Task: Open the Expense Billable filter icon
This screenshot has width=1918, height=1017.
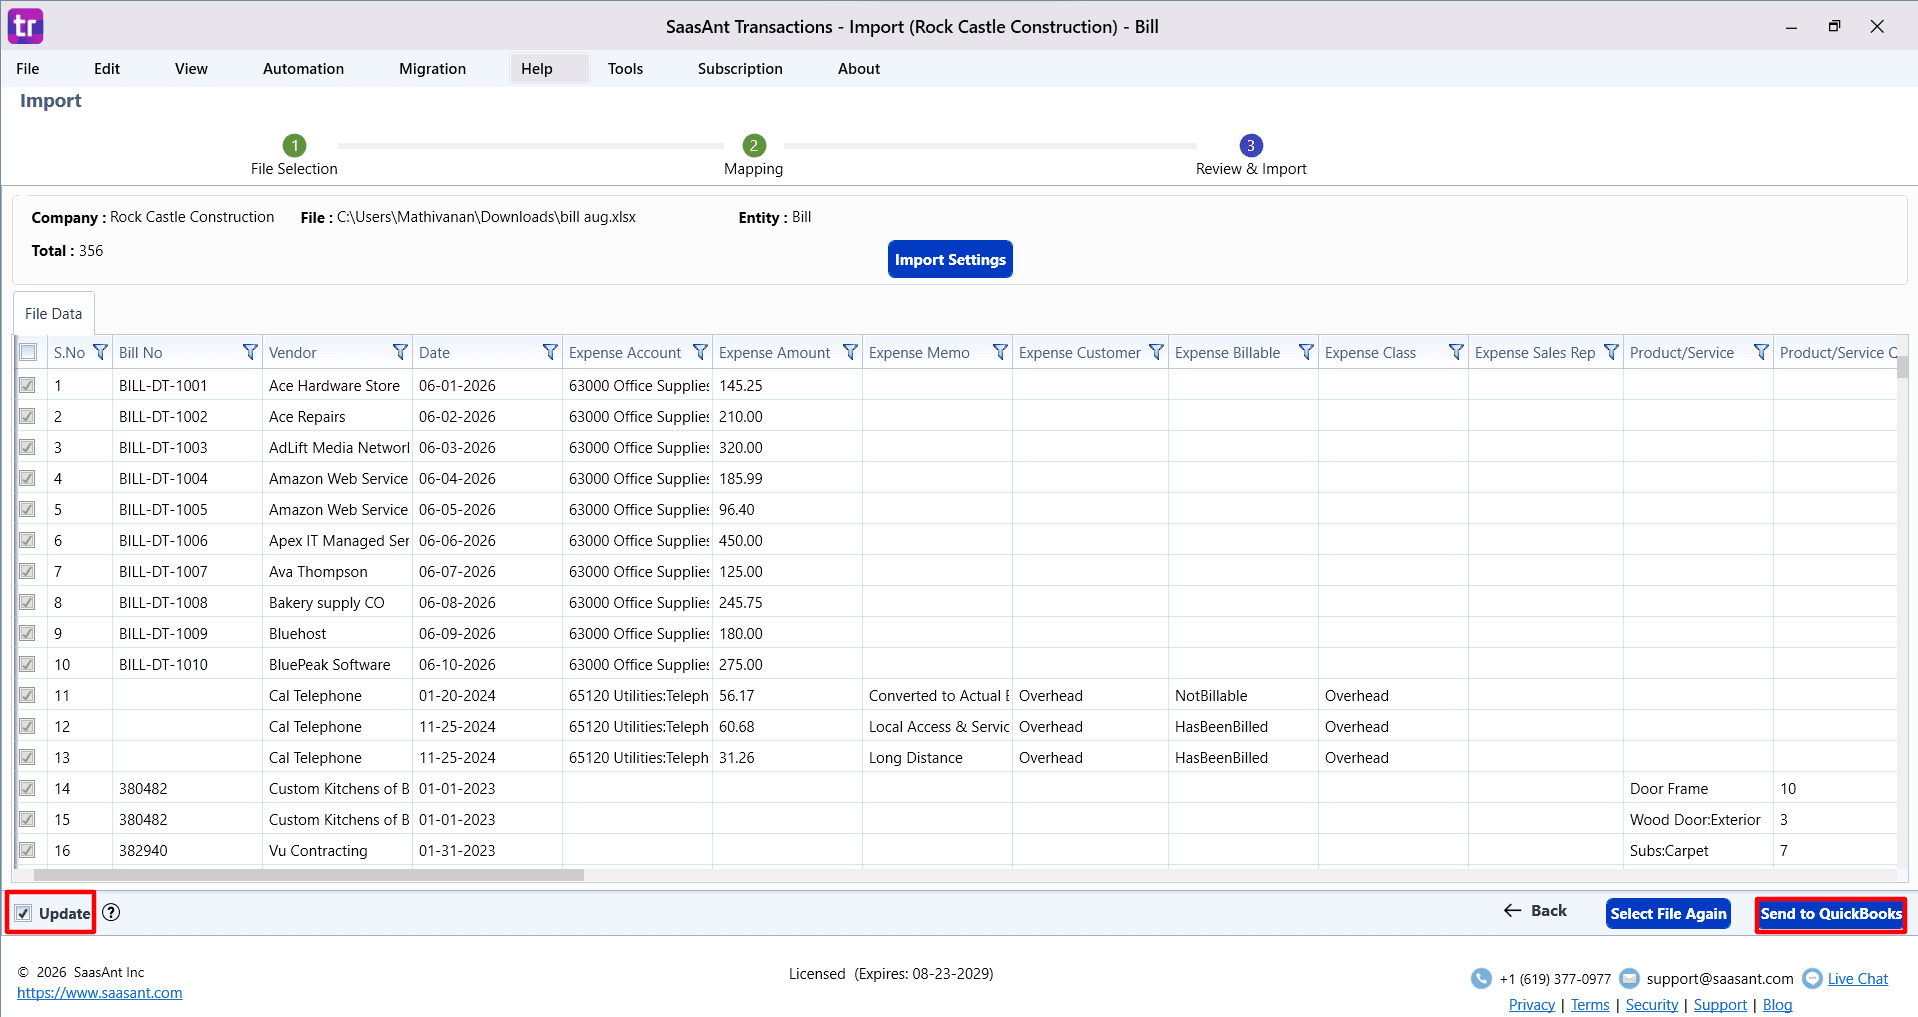Action: point(1306,352)
